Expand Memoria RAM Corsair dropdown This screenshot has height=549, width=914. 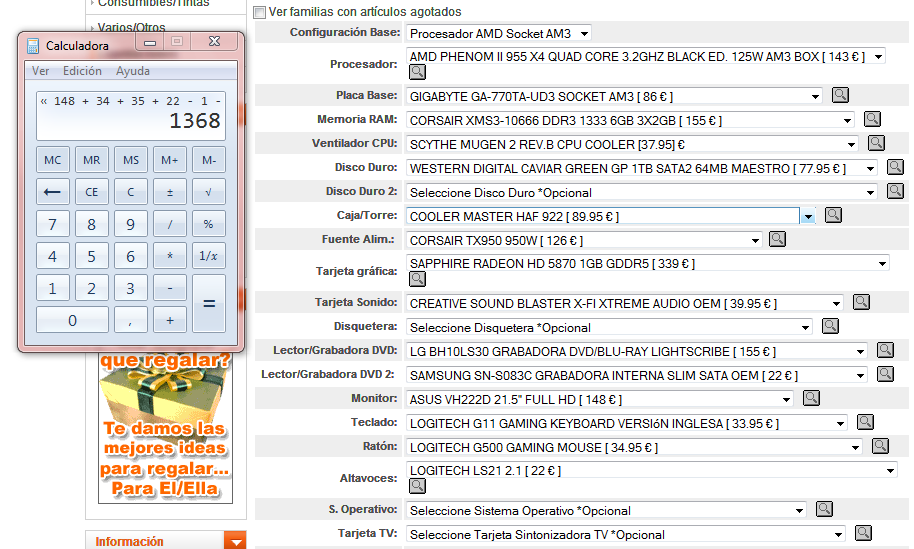(631, 121)
